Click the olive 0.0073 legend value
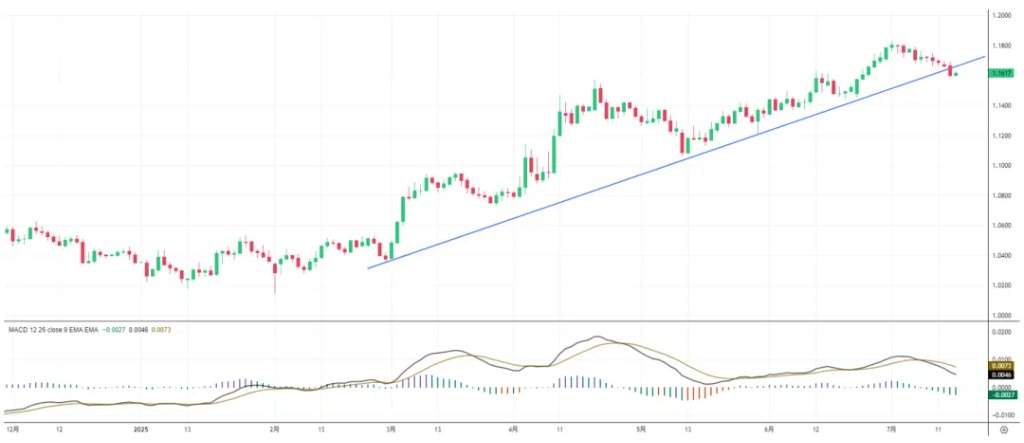The width and height of the screenshot is (1024, 443). pos(161,331)
